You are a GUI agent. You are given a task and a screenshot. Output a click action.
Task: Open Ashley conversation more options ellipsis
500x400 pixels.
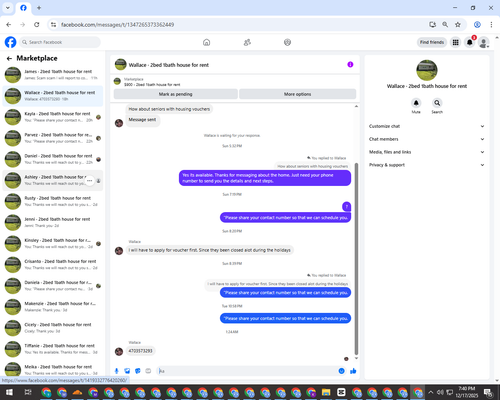point(89,180)
